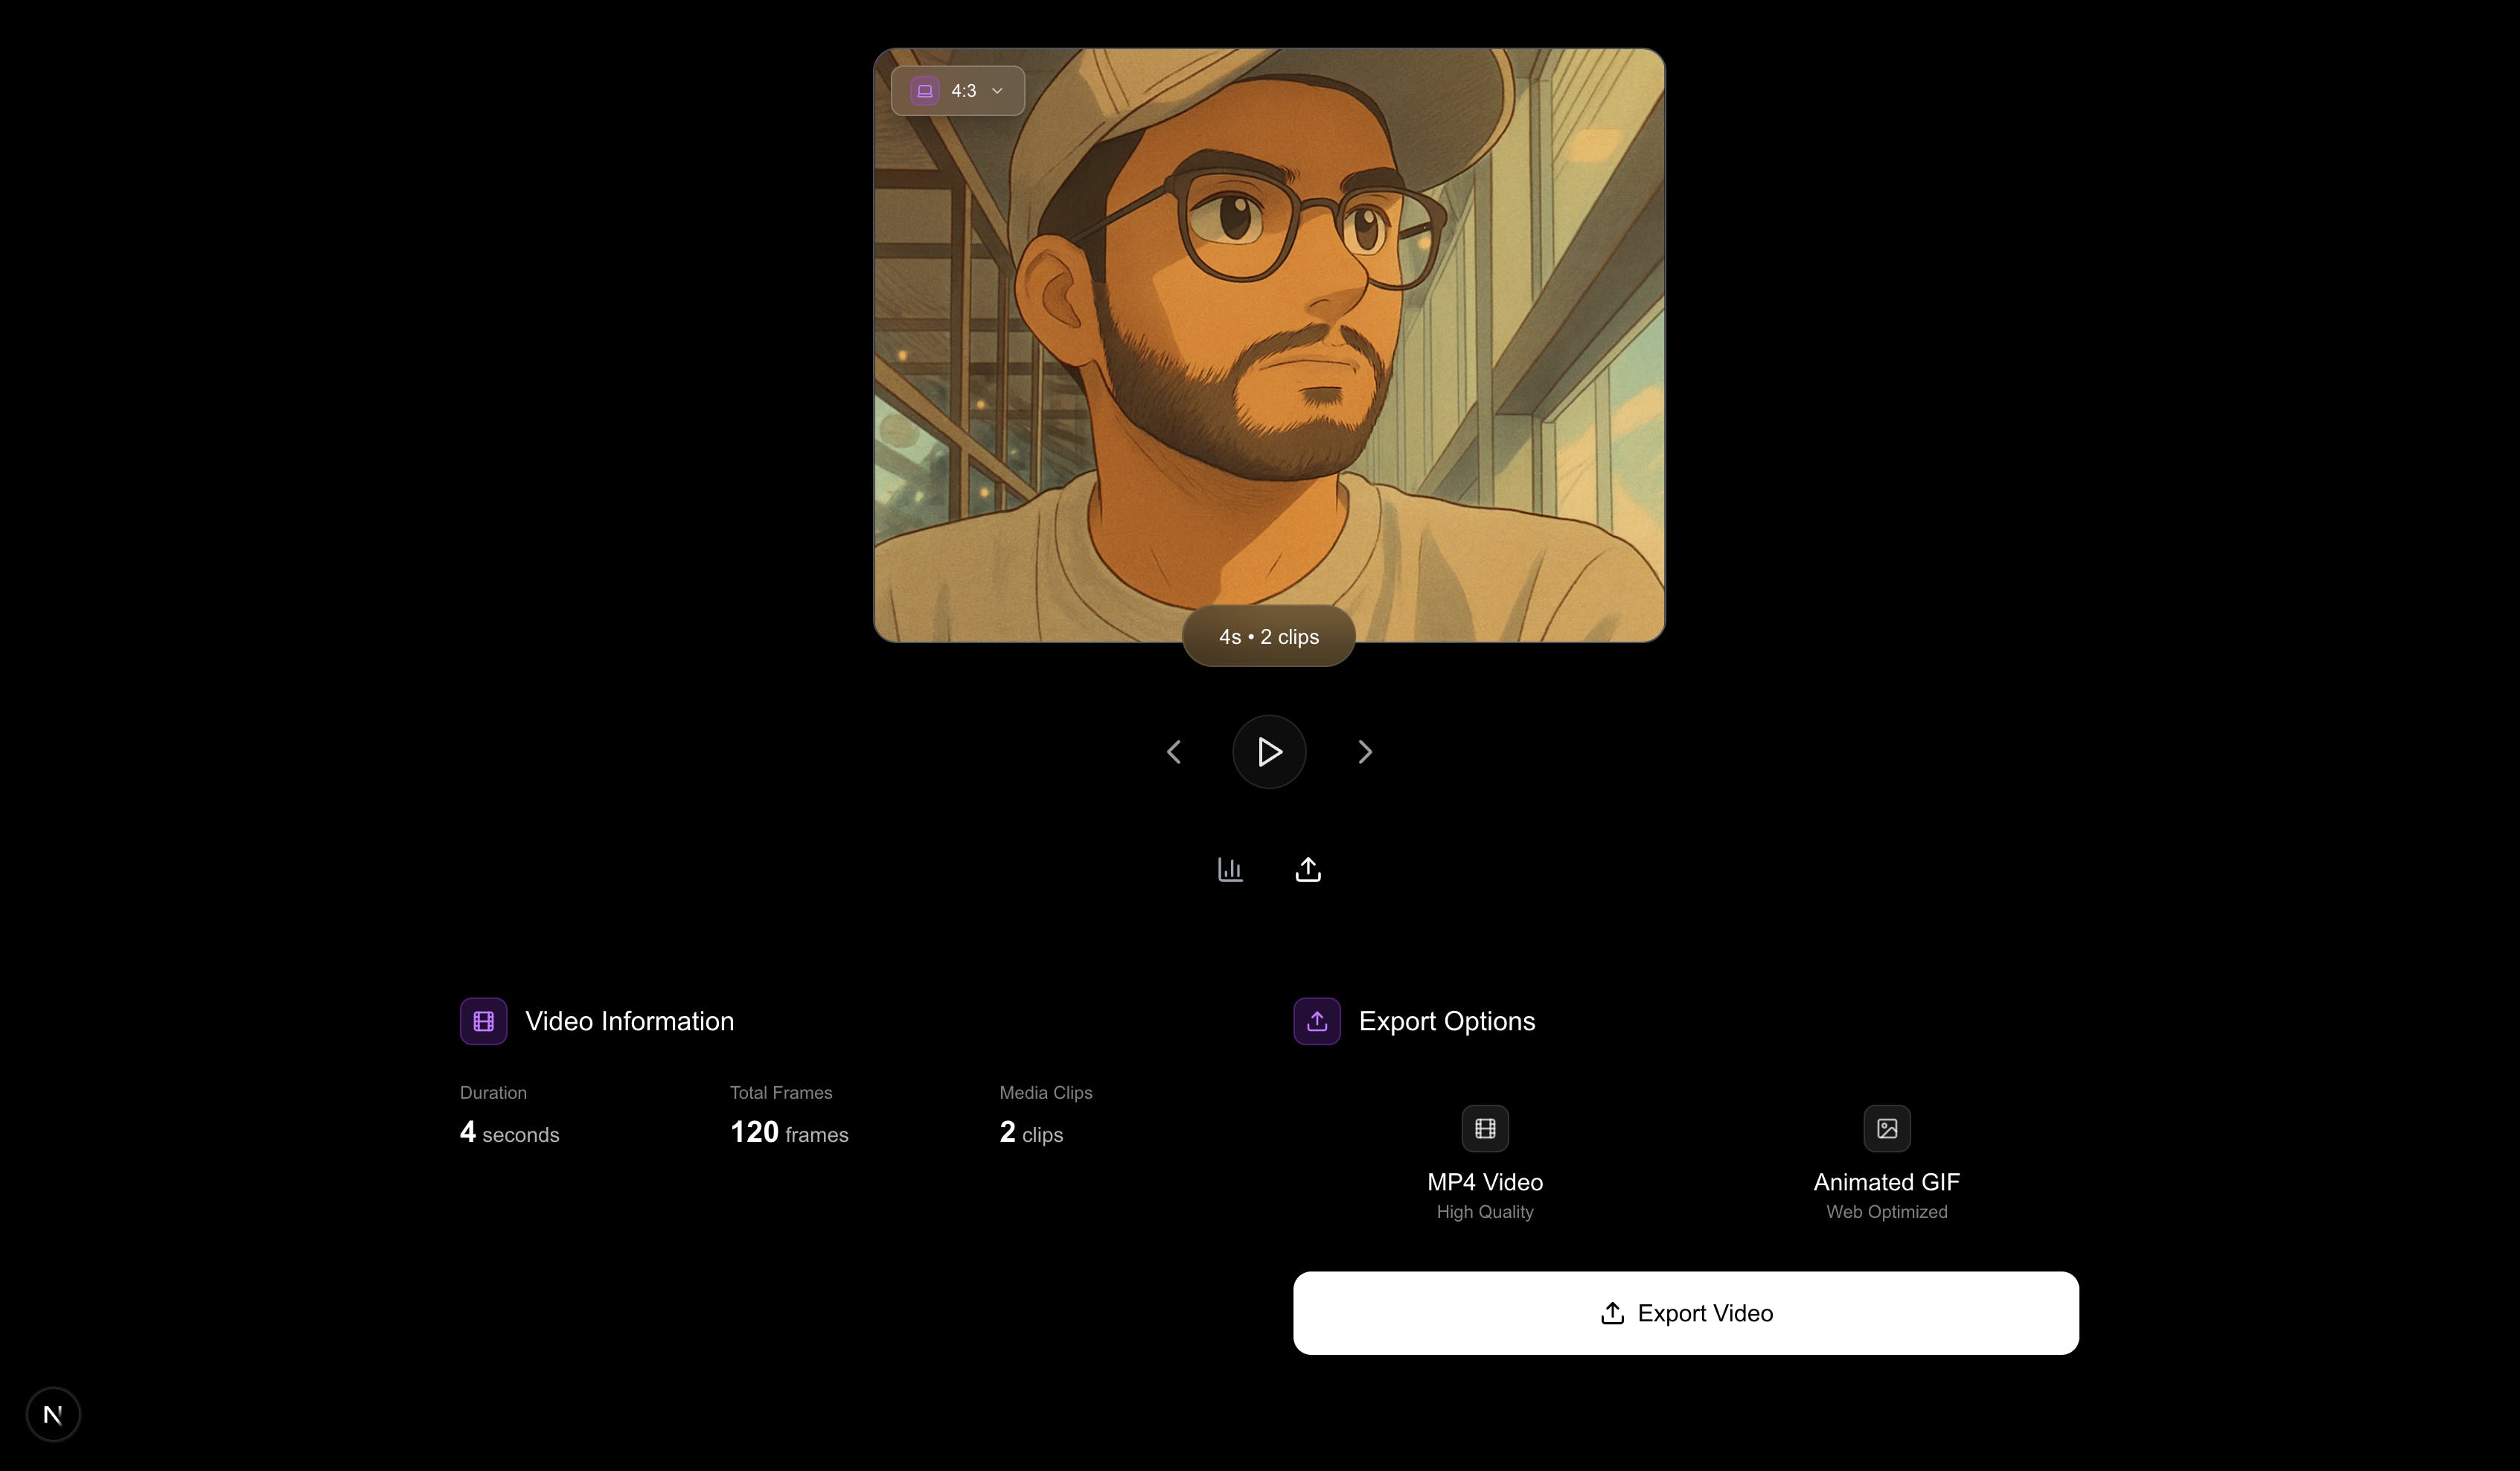Click the Video Information film icon
The height and width of the screenshot is (1471, 2520).
point(483,1021)
